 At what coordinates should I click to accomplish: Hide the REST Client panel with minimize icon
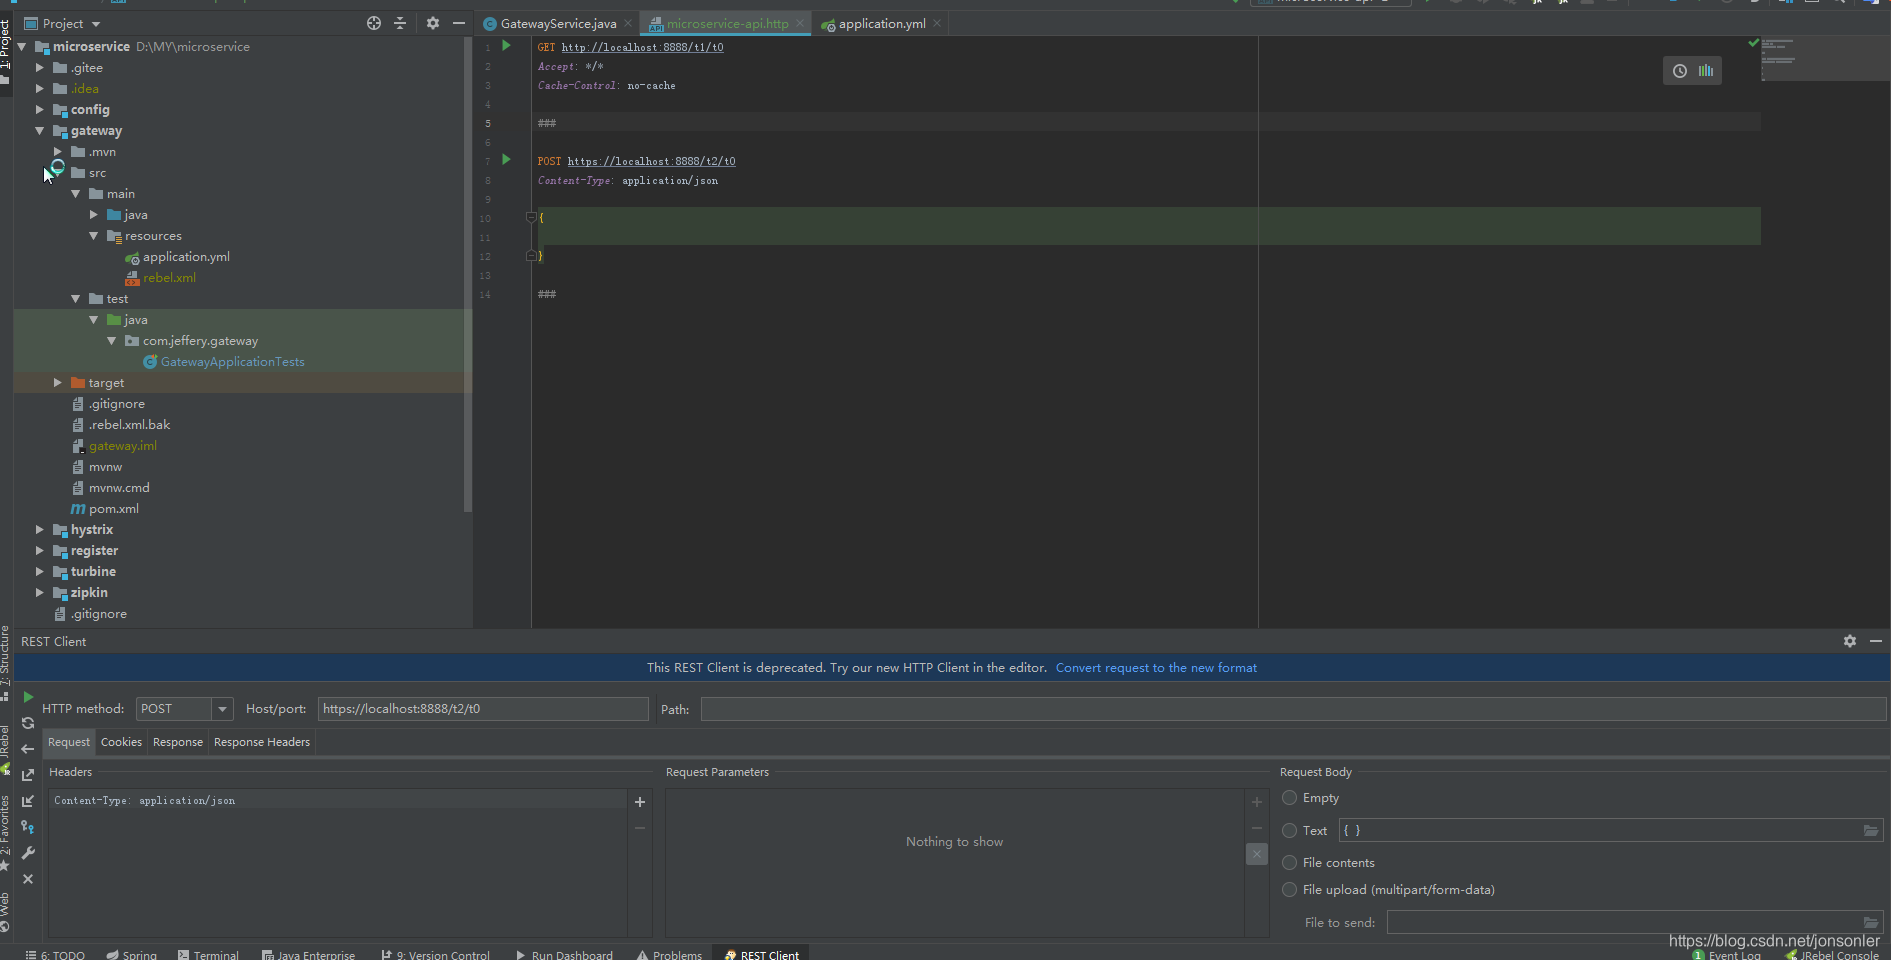(x=1876, y=641)
